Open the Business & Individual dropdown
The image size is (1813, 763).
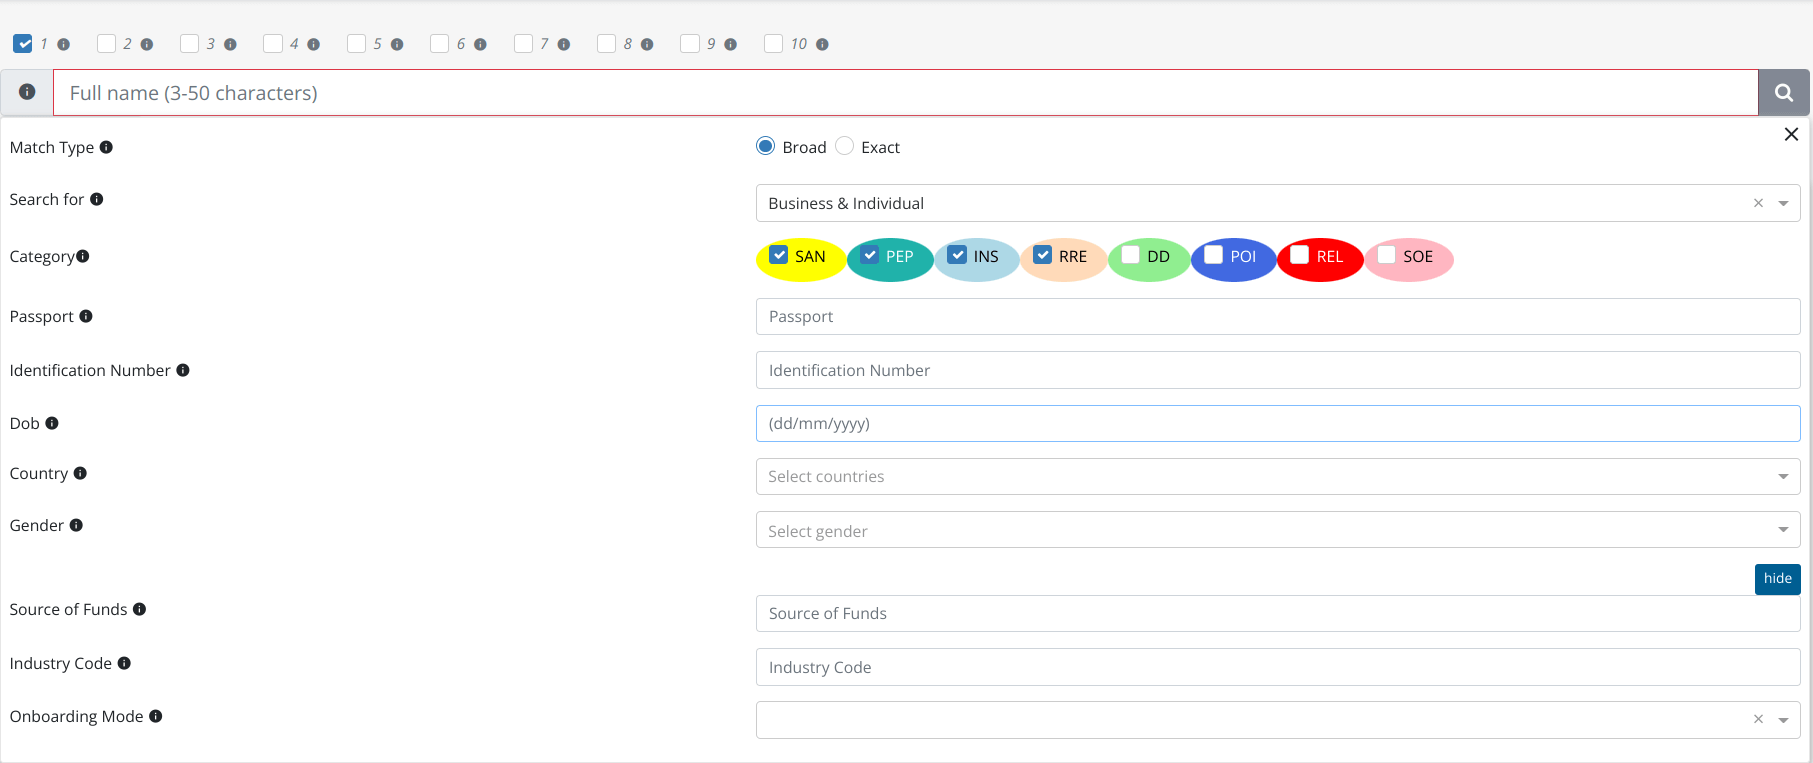(x=1278, y=203)
